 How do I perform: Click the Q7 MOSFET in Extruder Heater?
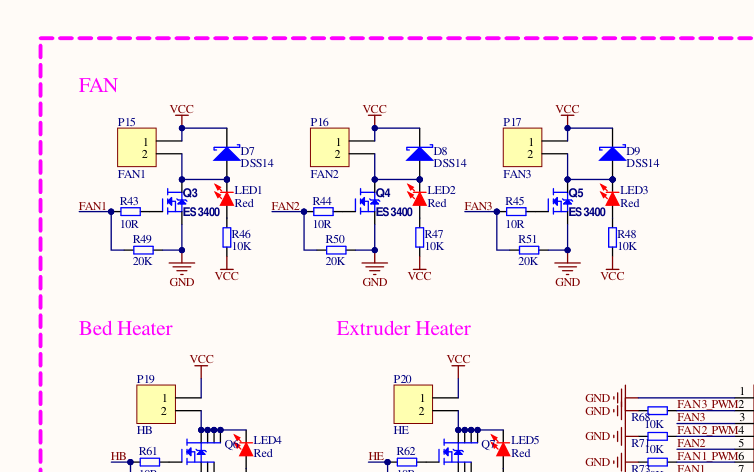click(454, 452)
